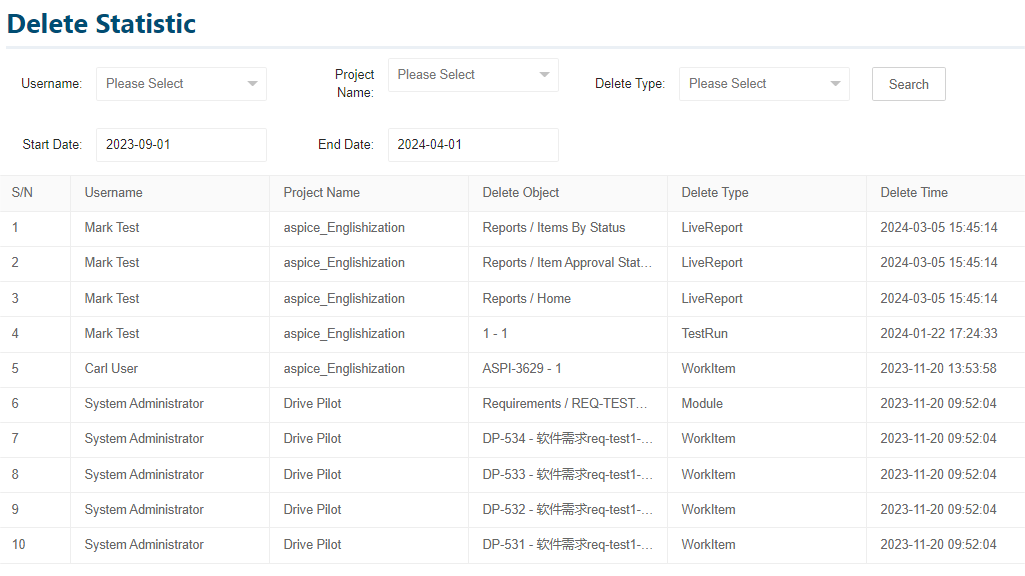Viewport: 1025px width, 576px height.
Task: Open the Username dropdown
Action: pos(181,84)
